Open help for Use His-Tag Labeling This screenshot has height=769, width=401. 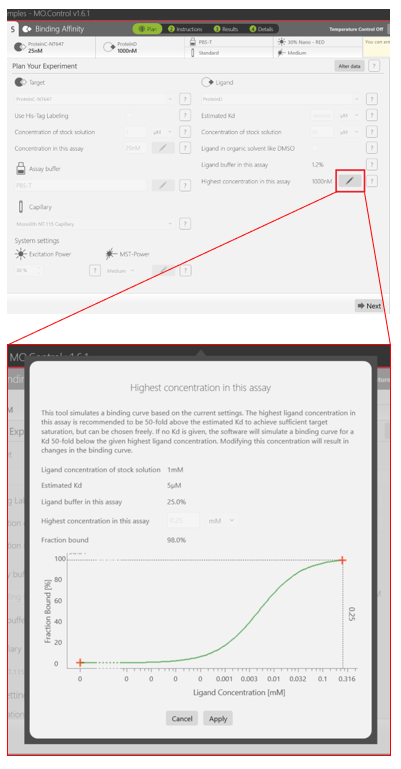click(185, 115)
